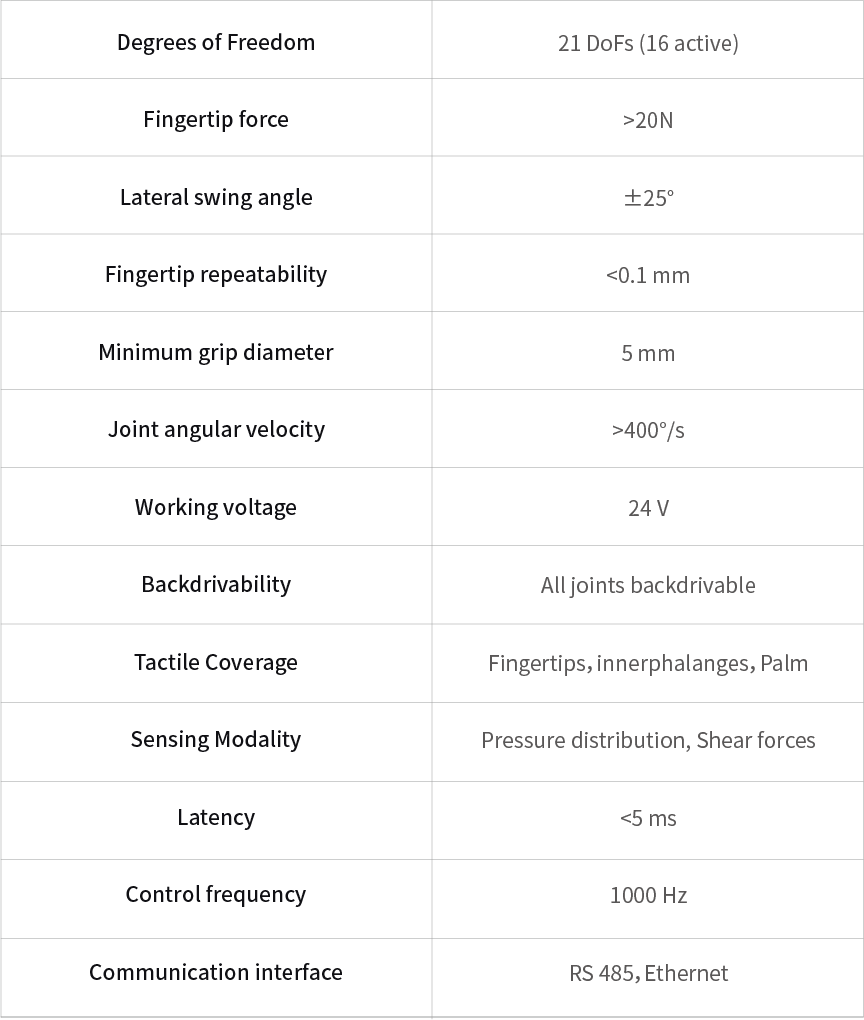Select the RS 485, Ethernet interface value
This screenshot has width=864, height=1020.
[x=648, y=973]
